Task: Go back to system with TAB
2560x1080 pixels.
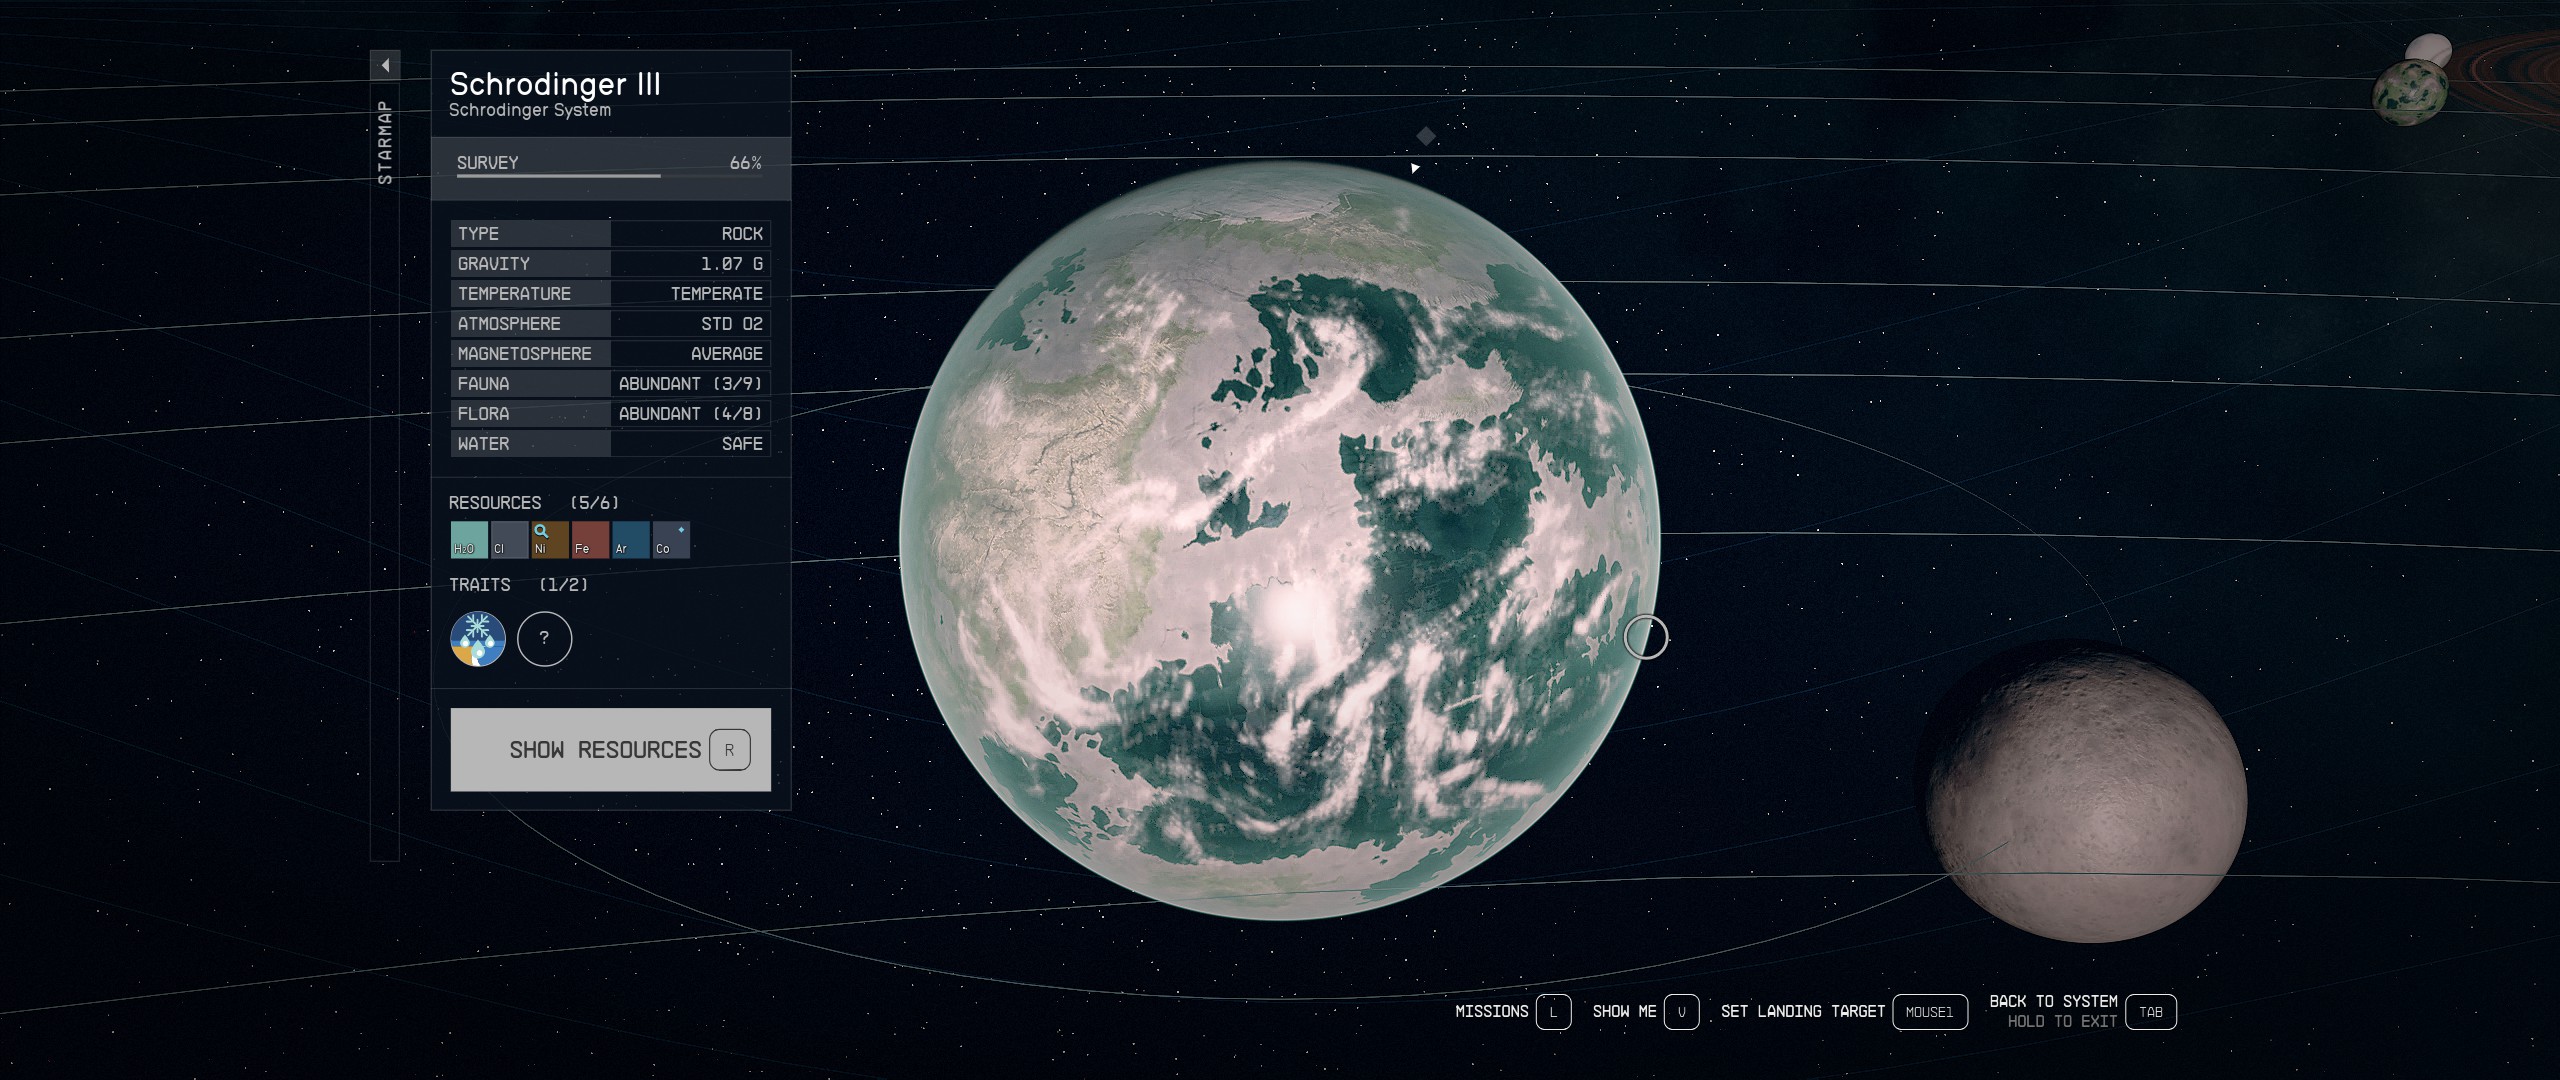Action: [2150, 1012]
